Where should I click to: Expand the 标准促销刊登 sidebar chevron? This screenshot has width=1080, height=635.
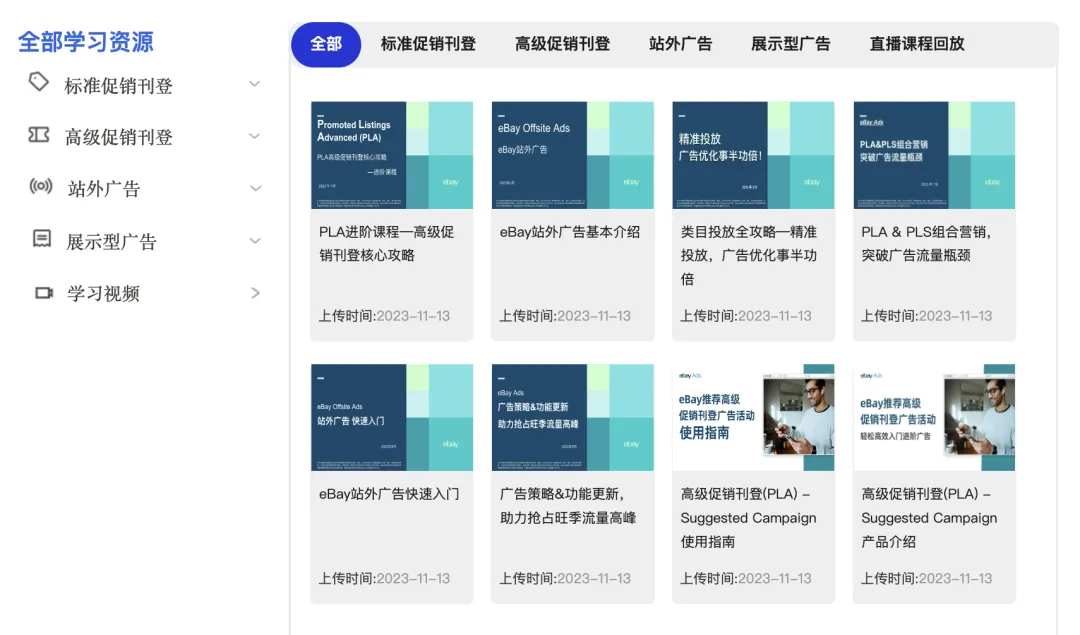[255, 84]
